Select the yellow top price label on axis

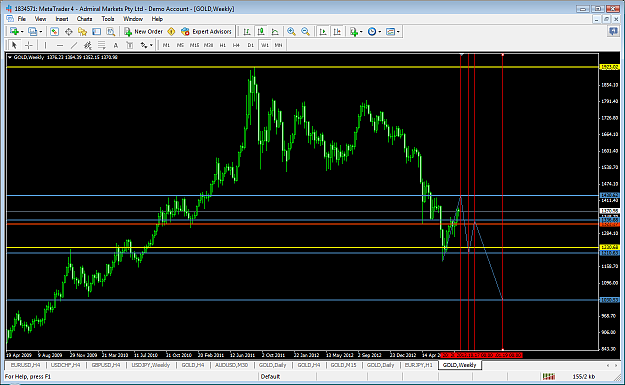(x=610, y=67)
